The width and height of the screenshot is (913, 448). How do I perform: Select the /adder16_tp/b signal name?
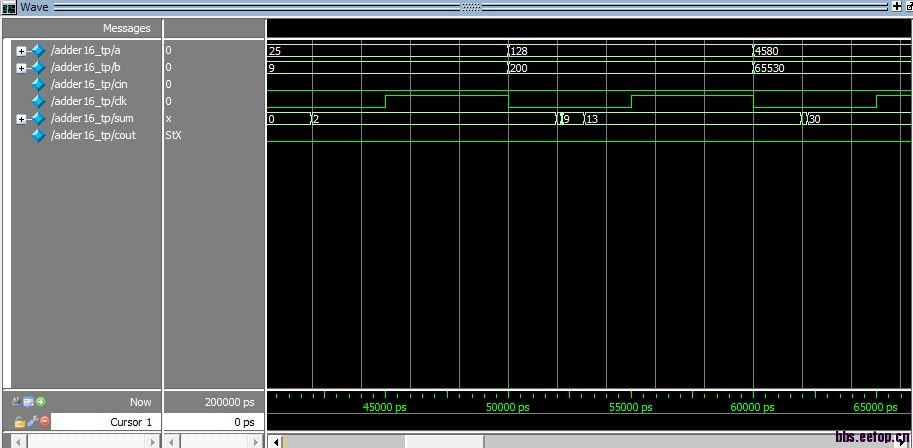point(85,67)
